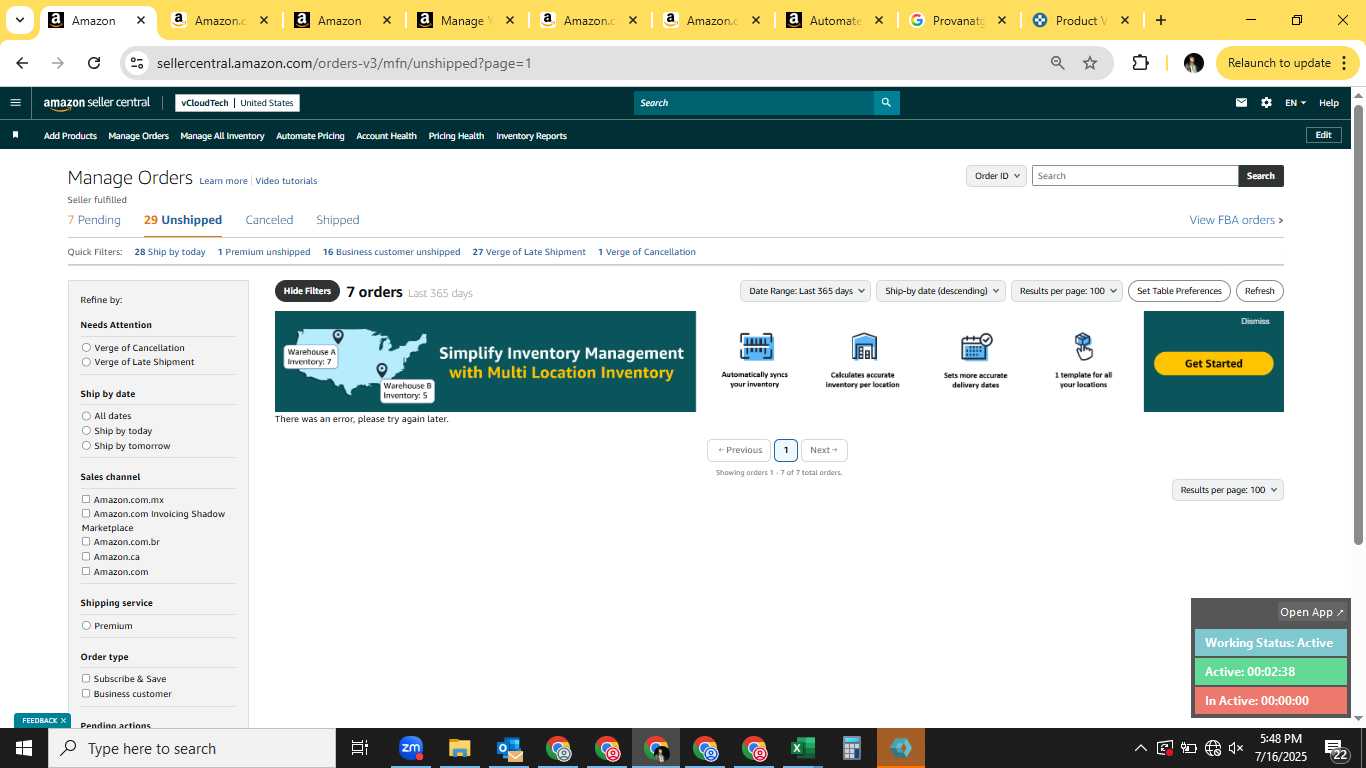The image size is (1366, 768).
Task: Click the Hide Filters button
Action: 307,291
